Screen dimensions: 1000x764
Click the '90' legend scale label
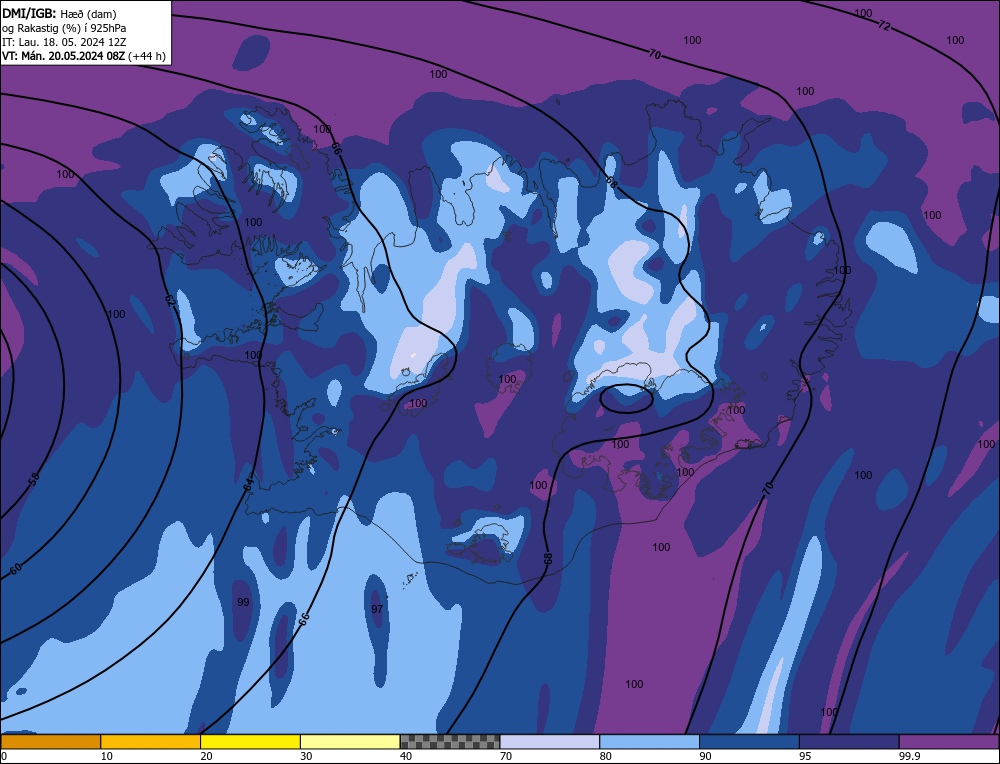tap(705, 756)
